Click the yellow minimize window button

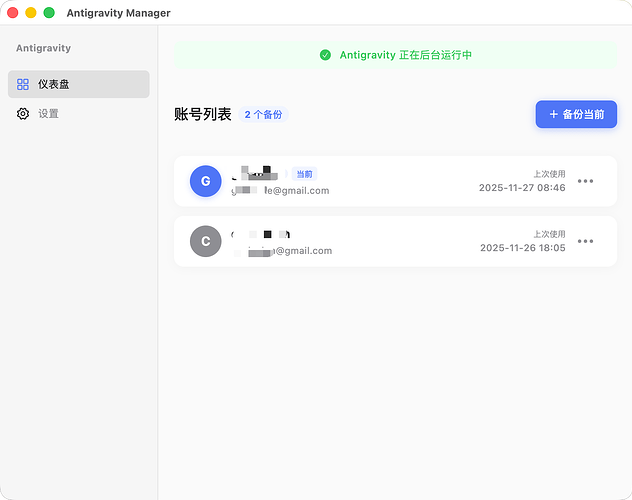[x=31, y=13]
